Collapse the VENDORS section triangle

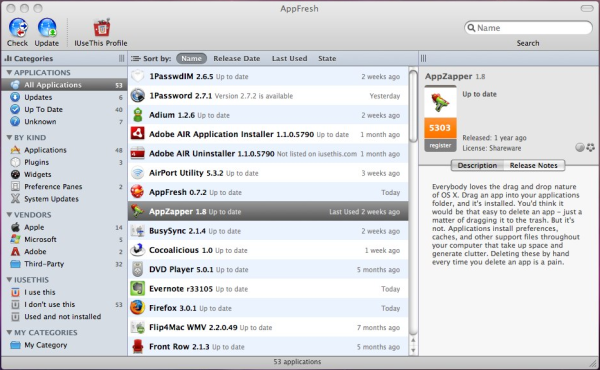9,215
